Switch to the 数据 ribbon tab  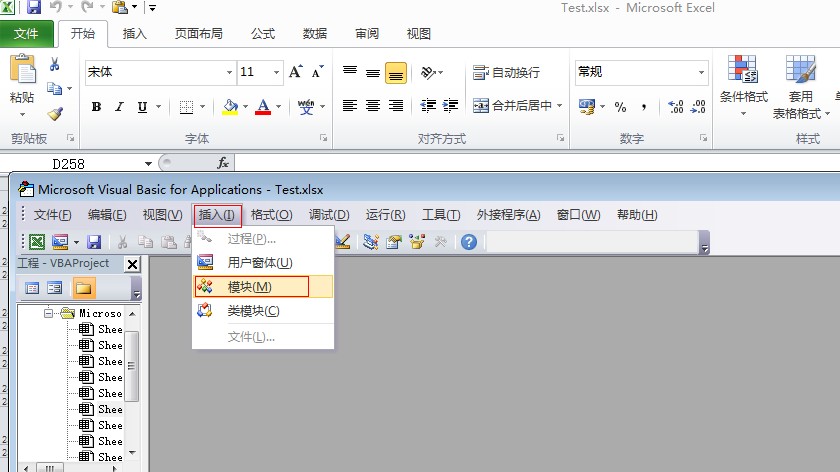(314, 34)
